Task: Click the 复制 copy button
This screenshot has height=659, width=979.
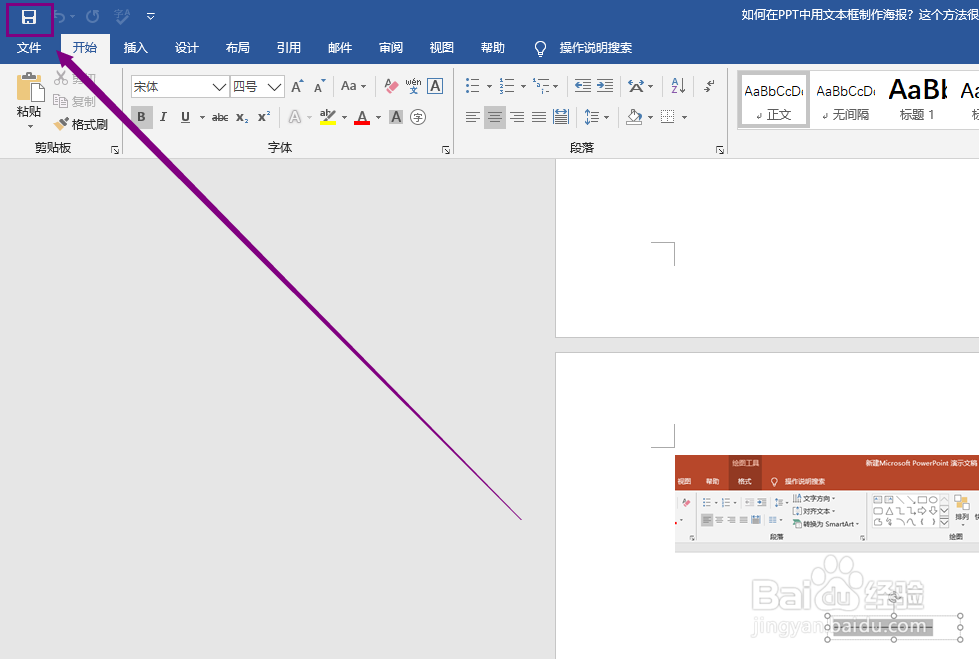Action: 75,101
